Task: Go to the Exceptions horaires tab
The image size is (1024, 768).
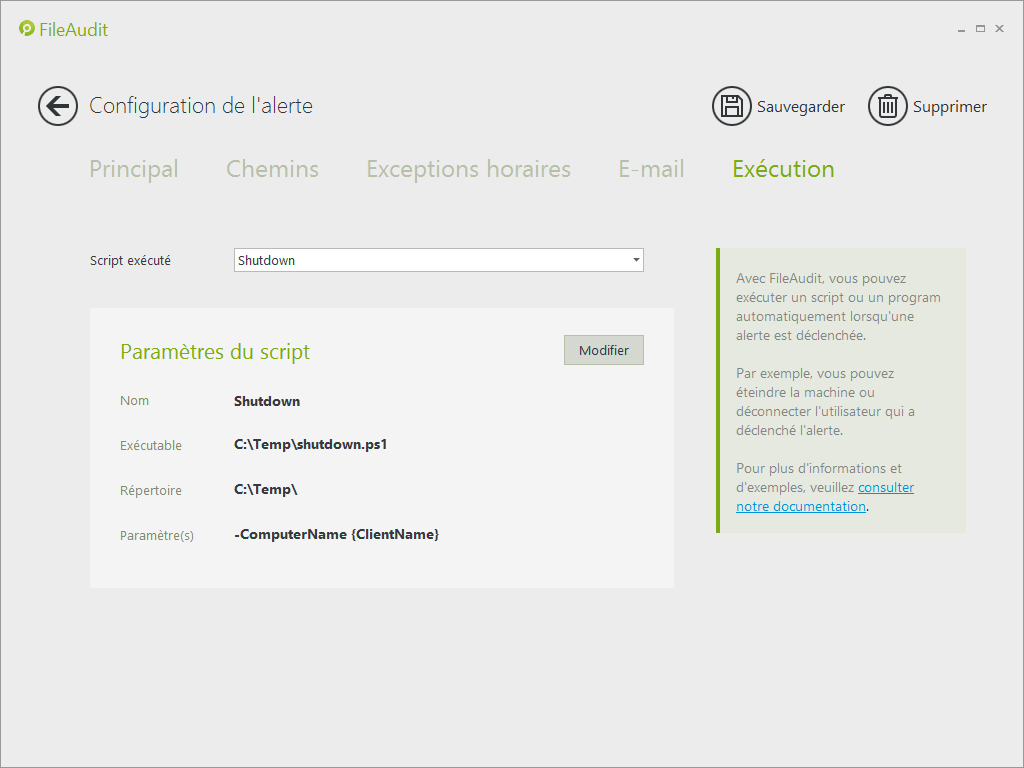Action: pos(468,169)
